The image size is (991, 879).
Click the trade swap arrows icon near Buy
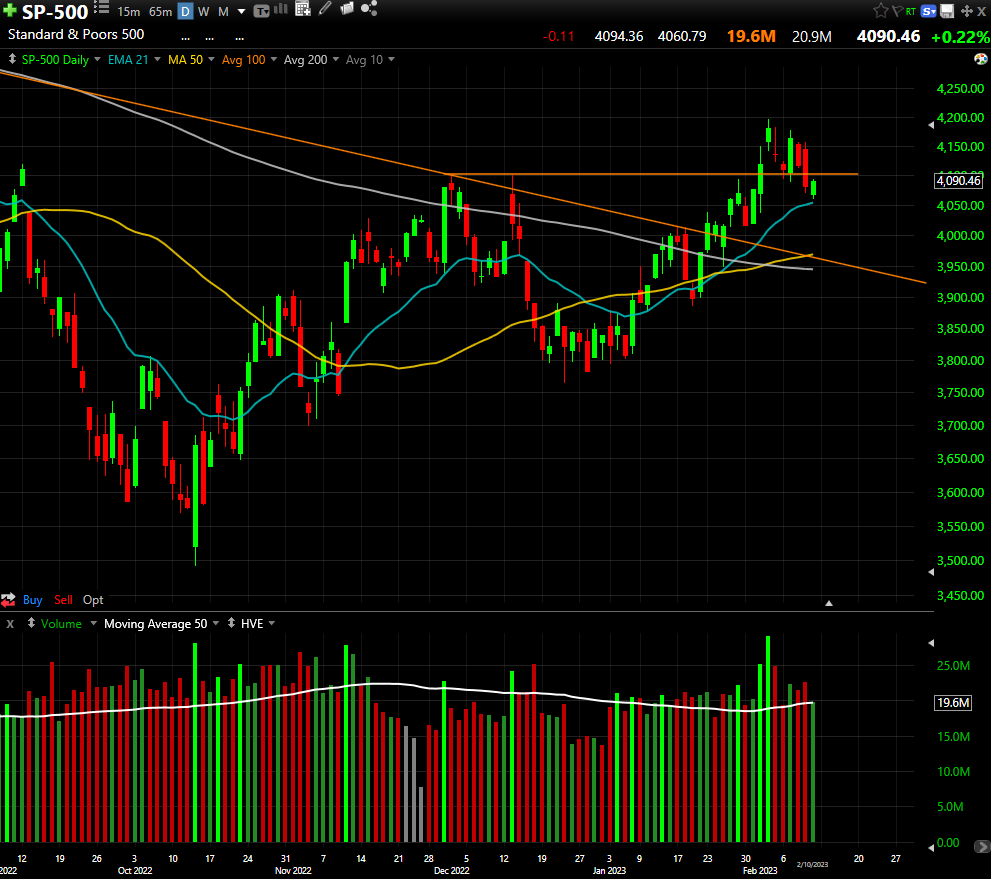tap(8, 600)
